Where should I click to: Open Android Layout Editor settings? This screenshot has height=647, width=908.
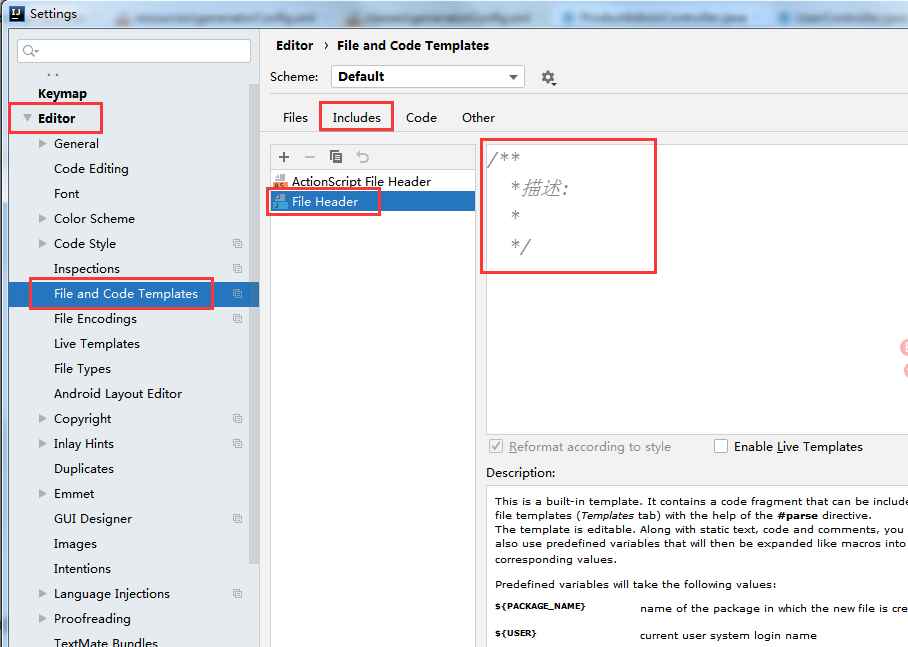tap(118, 394)
